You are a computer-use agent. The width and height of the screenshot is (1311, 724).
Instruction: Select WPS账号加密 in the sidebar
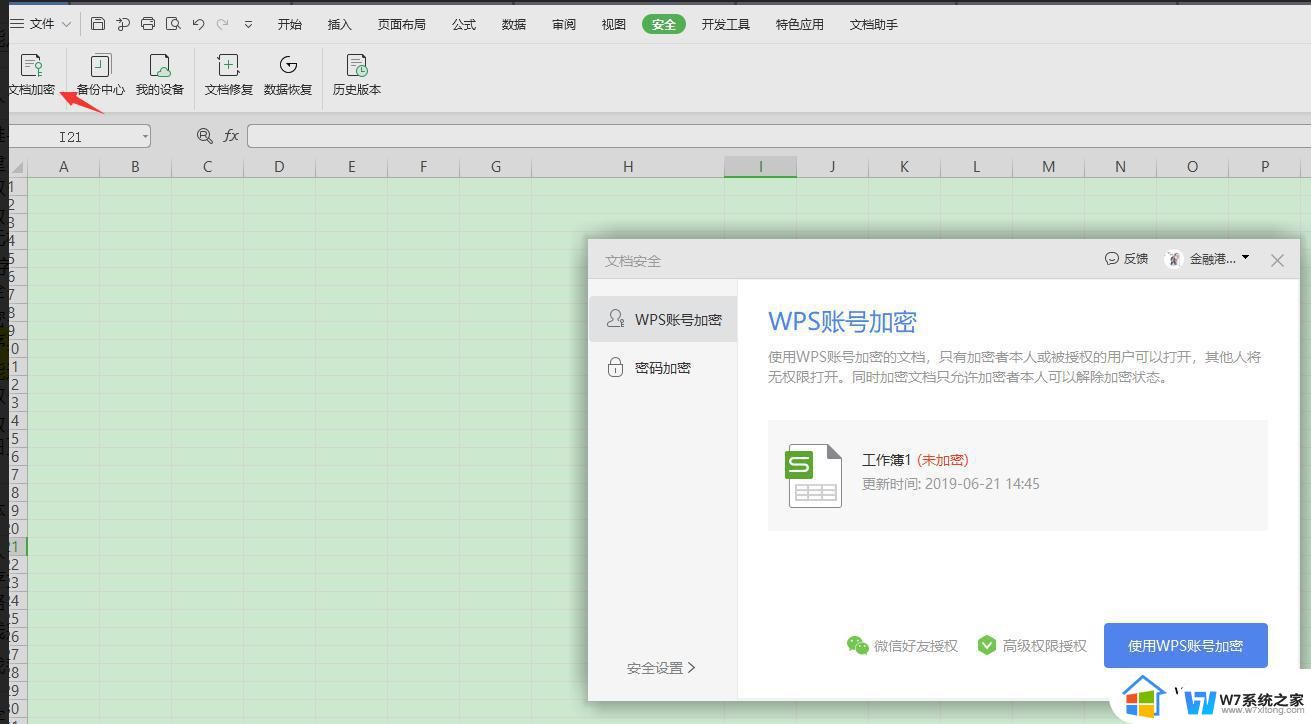coord(664,319)
